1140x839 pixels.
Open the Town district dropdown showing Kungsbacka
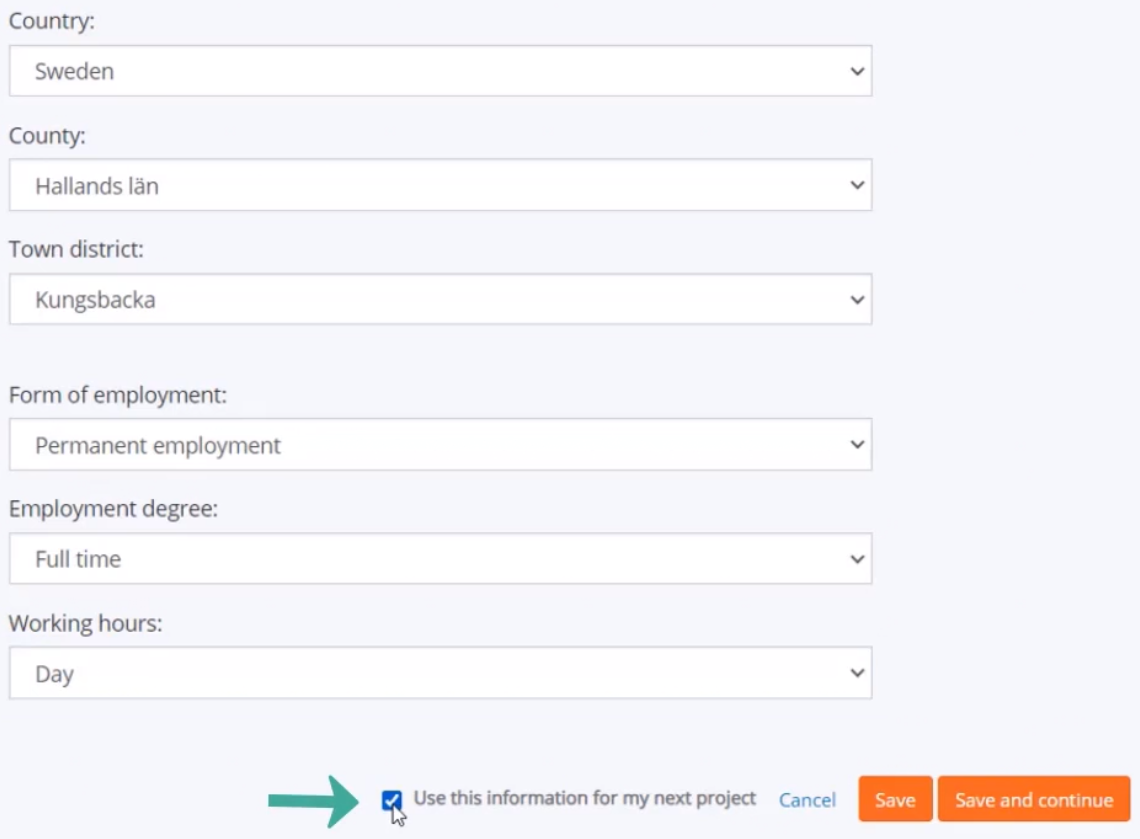(441, 300)
